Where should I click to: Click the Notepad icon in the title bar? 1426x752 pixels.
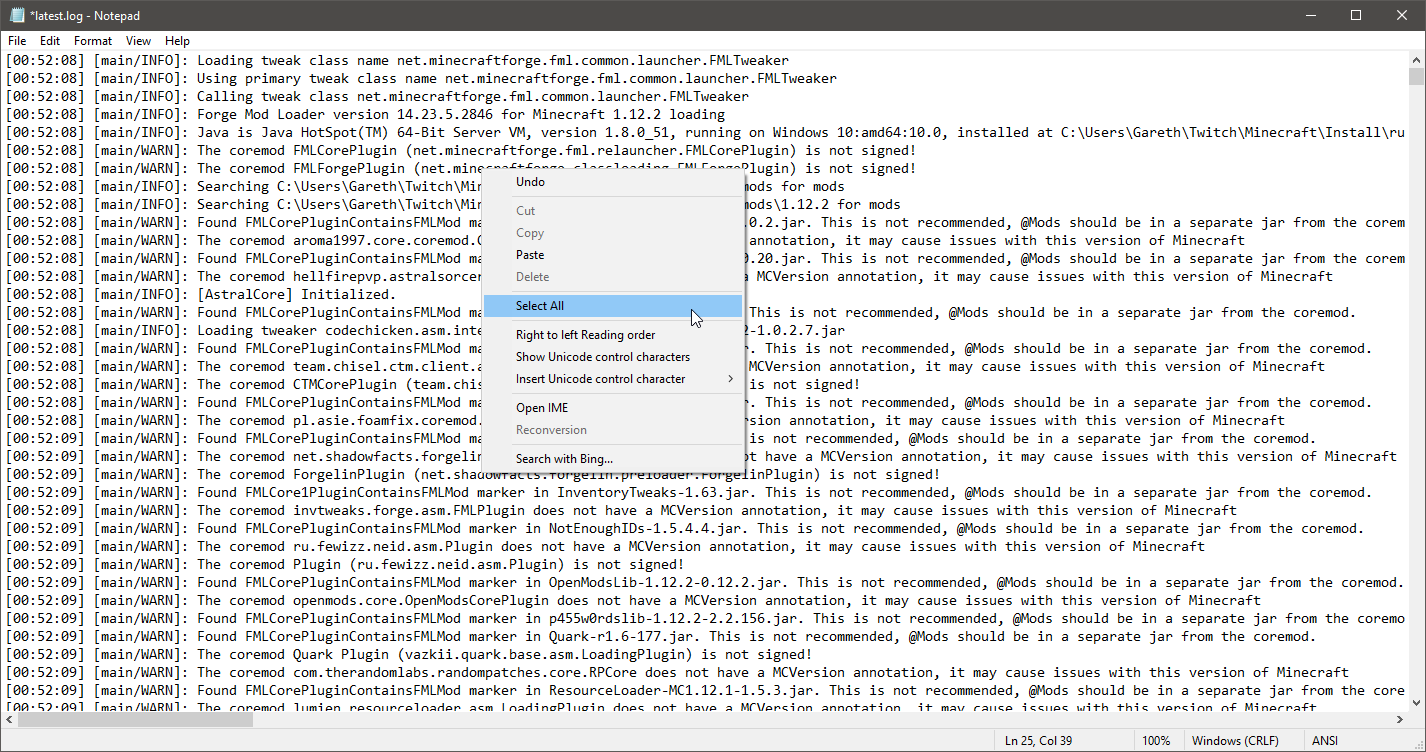tap(16, 15)
